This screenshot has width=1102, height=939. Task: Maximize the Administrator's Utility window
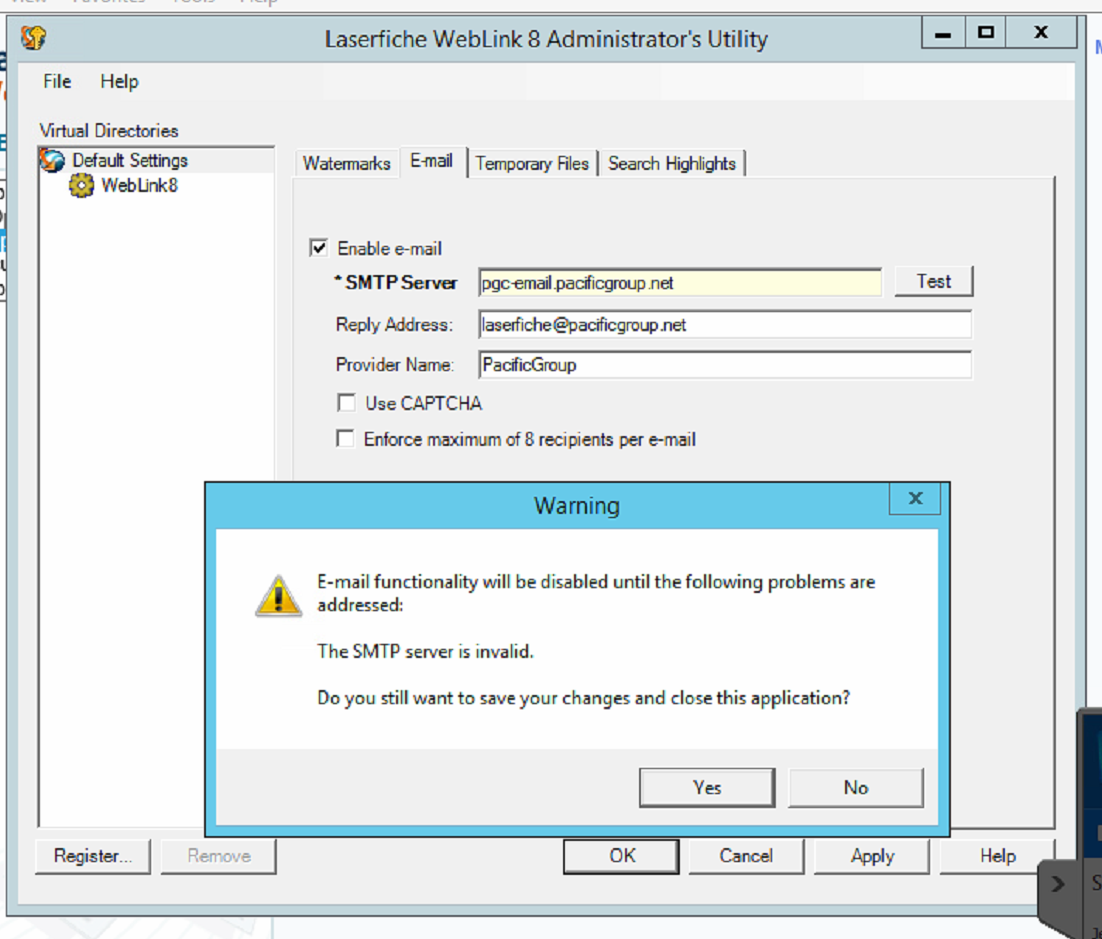[986, 32]
